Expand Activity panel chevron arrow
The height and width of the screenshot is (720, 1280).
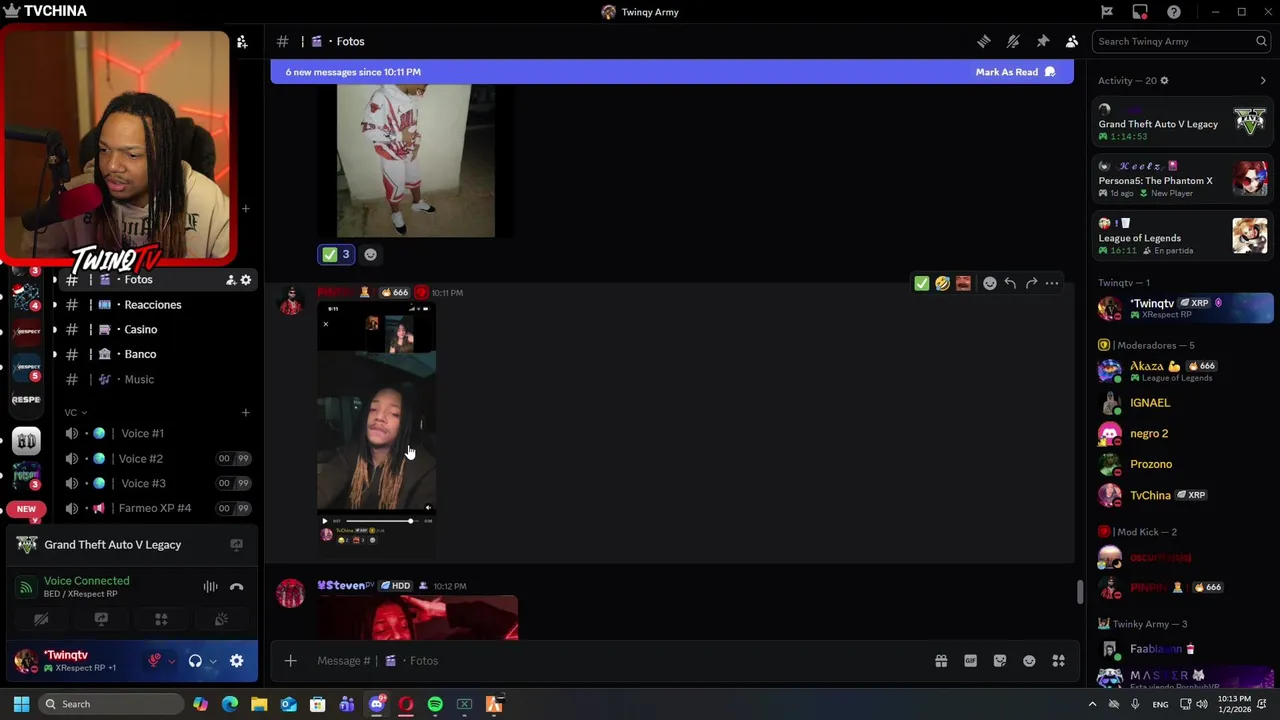(x=1263, y=81)
